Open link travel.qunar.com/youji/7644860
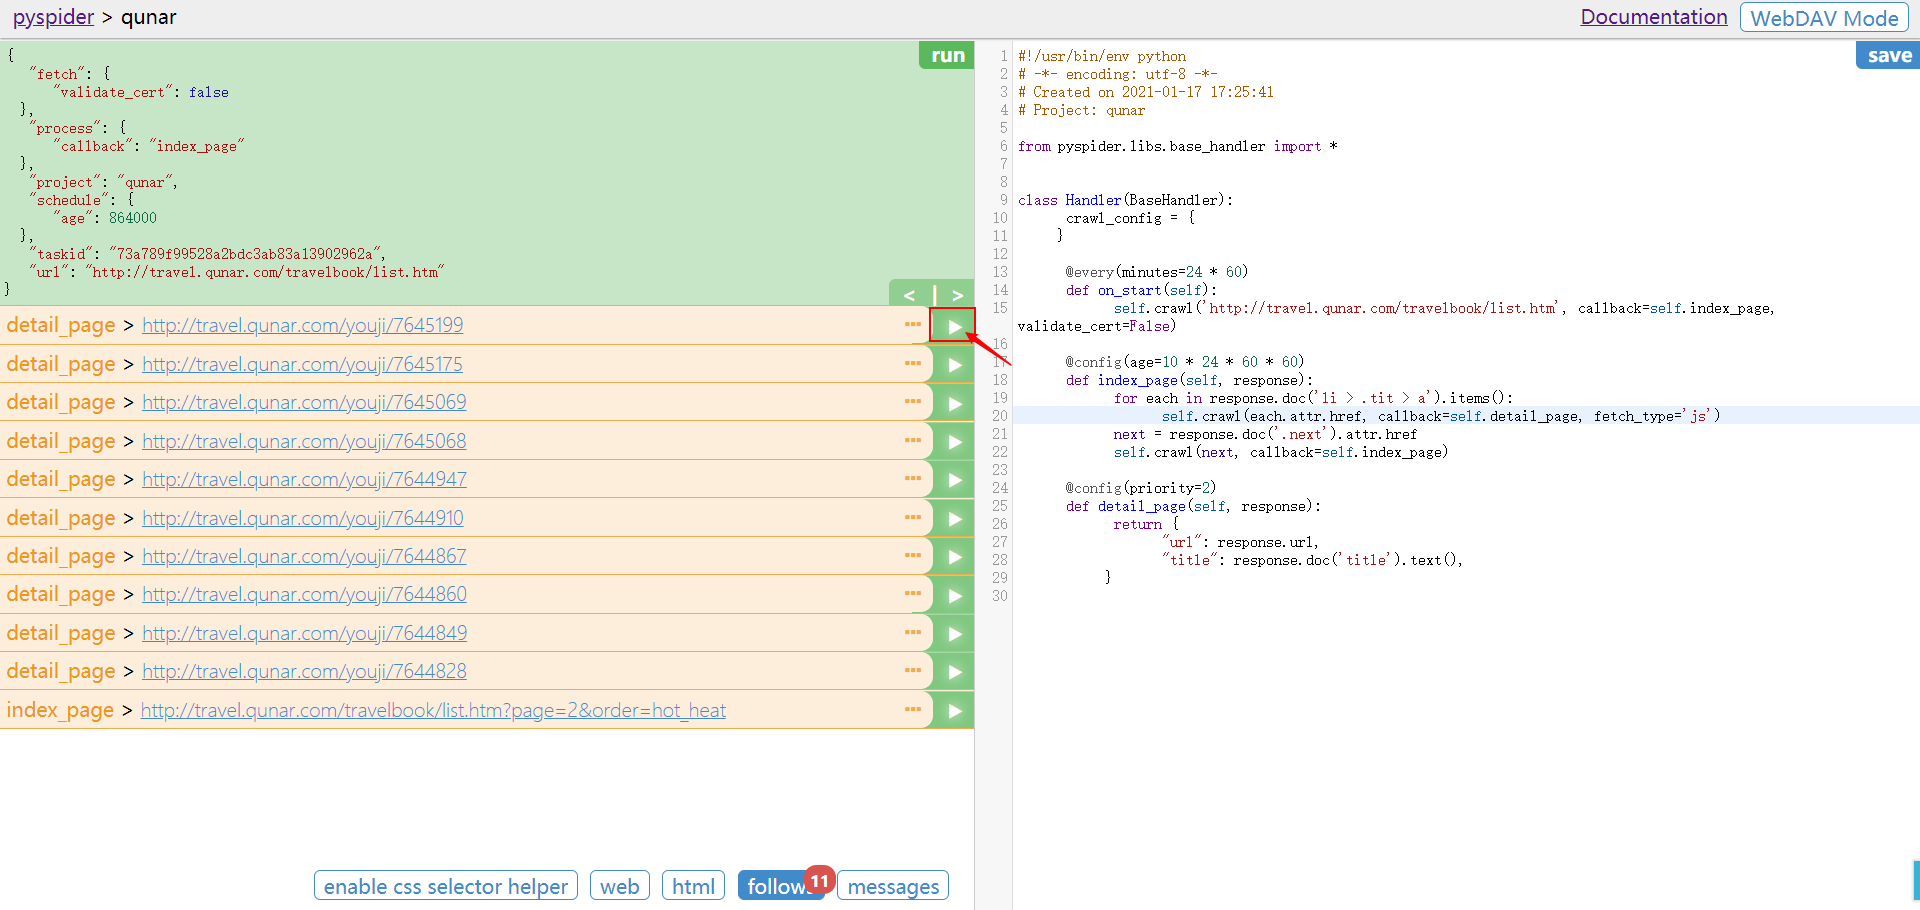Screen dimensions: 1920x910 point(304,594)
